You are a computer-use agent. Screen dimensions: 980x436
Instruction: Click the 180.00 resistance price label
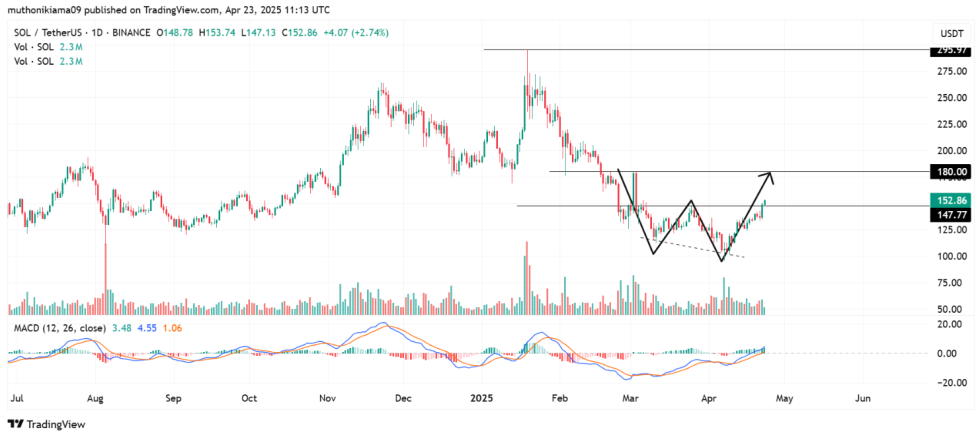point(948,172)
